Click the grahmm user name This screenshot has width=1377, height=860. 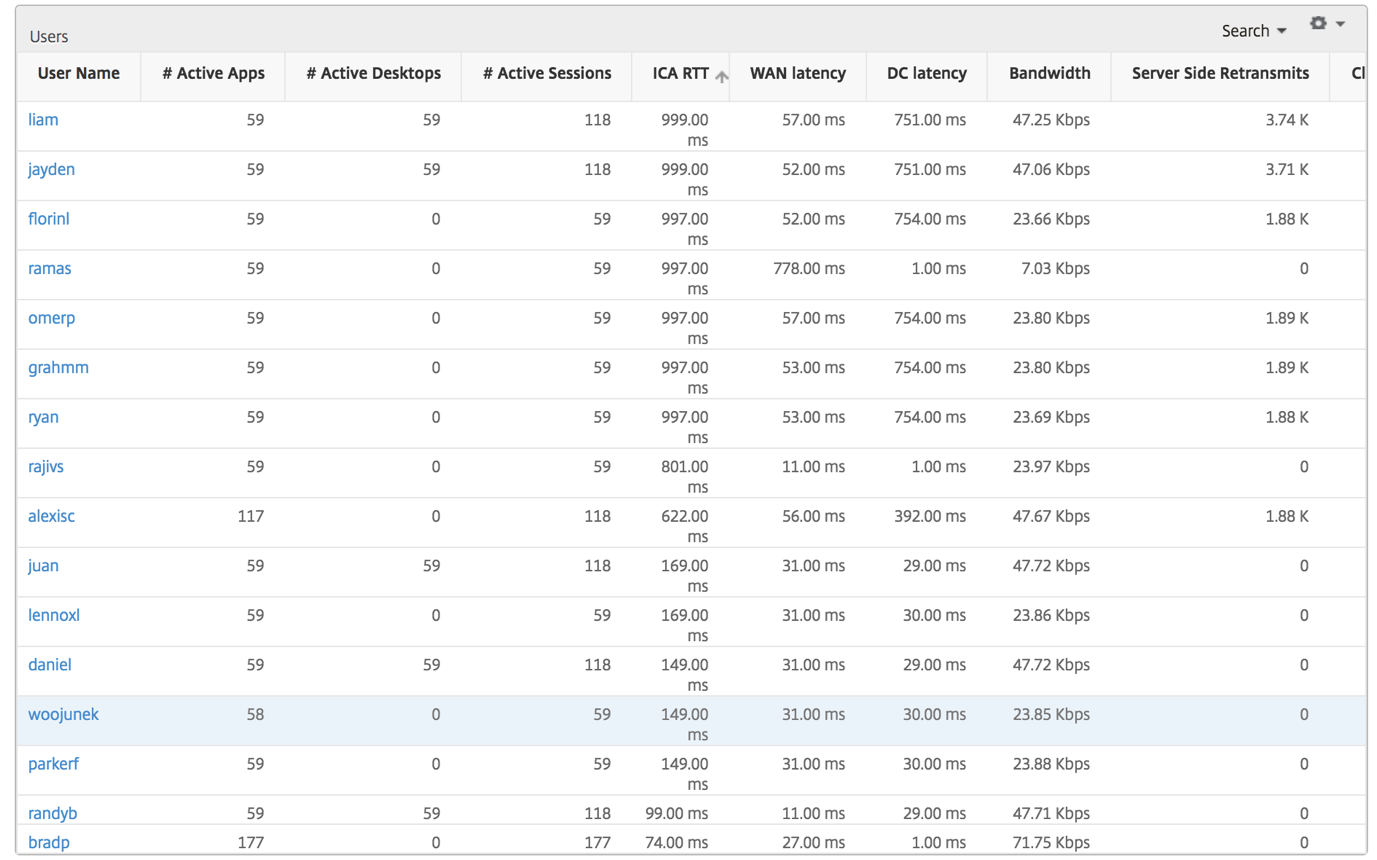click(x=58, y=367)
